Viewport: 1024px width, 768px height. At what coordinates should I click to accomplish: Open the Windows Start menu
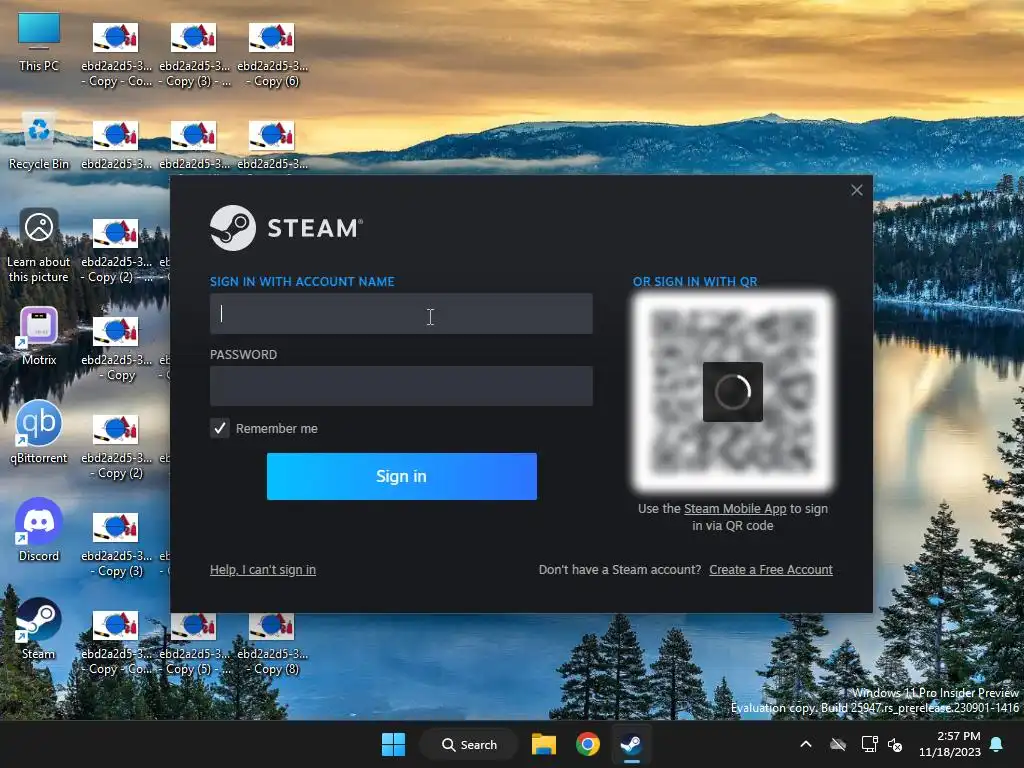click(x=393, y=744)
